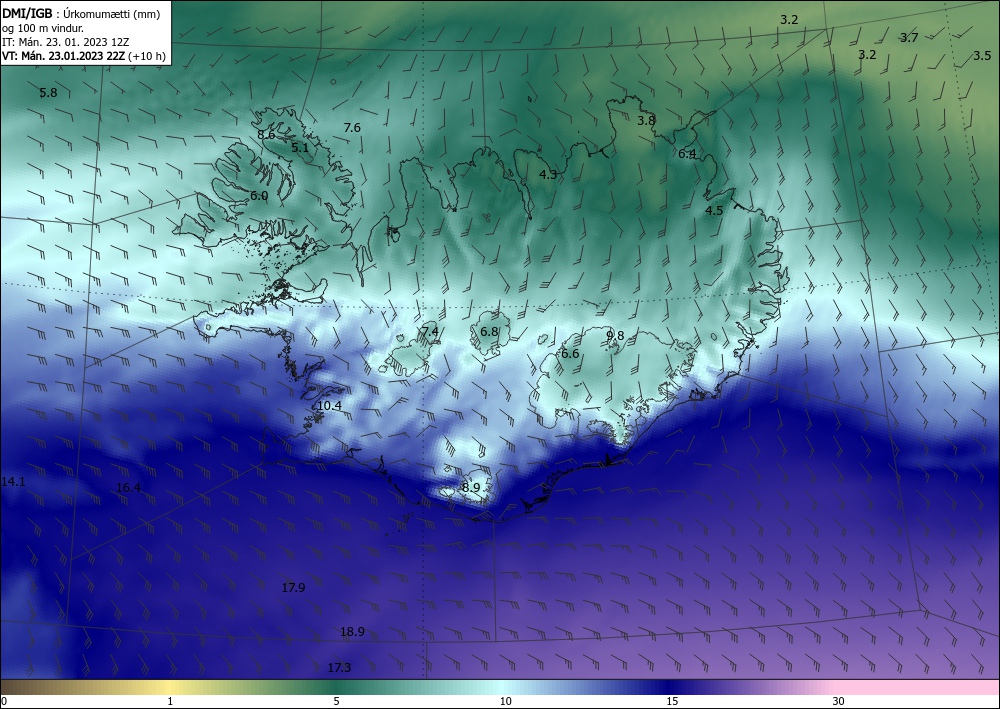Image resolution: width=1000 pixels, height=709 pixels.
Task: Click the 16.4 value label
Action: tap(128, 488)
